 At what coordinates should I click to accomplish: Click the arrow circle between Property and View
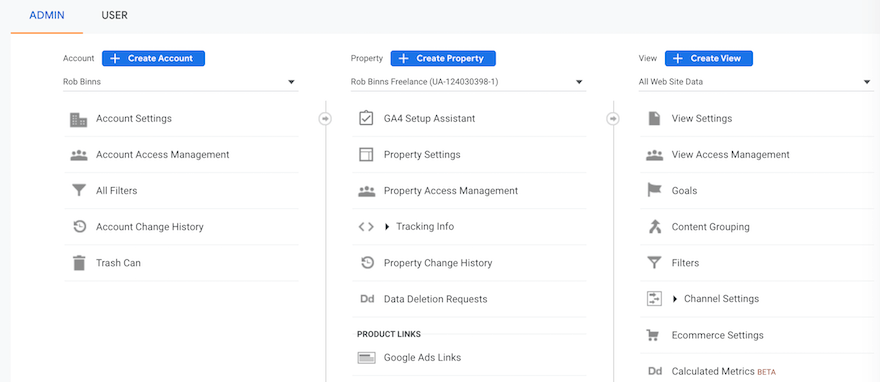tap(613, 119)
